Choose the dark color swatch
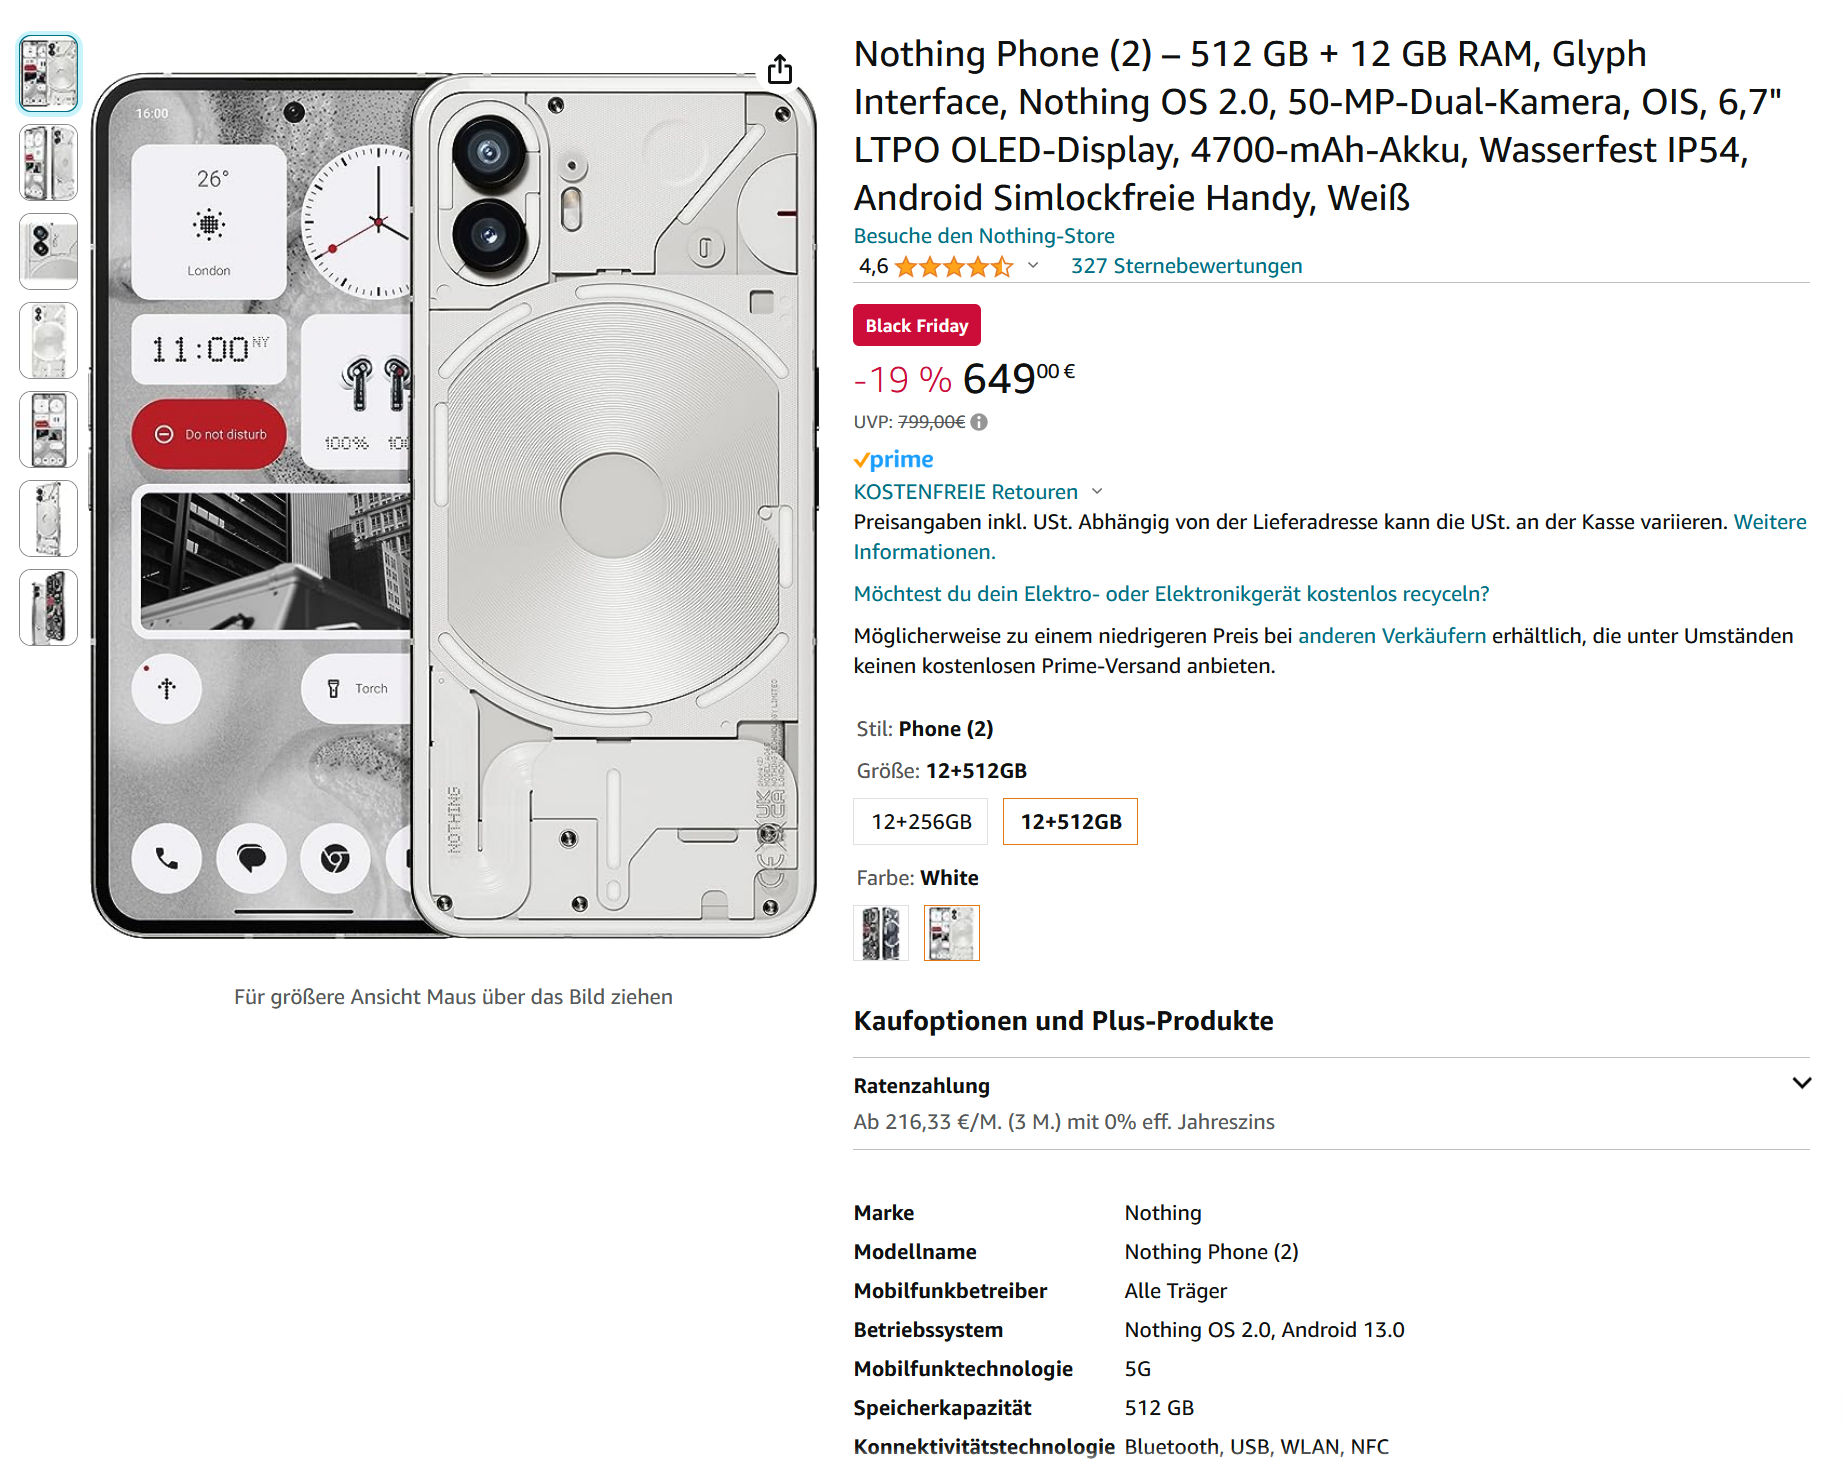The height and width of the screenshot is (1461, 1844). pos(880,933)
